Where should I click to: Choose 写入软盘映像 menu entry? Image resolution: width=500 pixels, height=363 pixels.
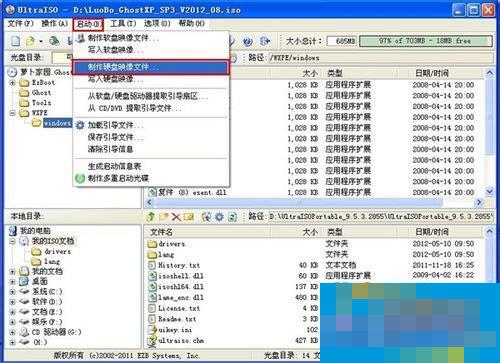click(151, 50)
